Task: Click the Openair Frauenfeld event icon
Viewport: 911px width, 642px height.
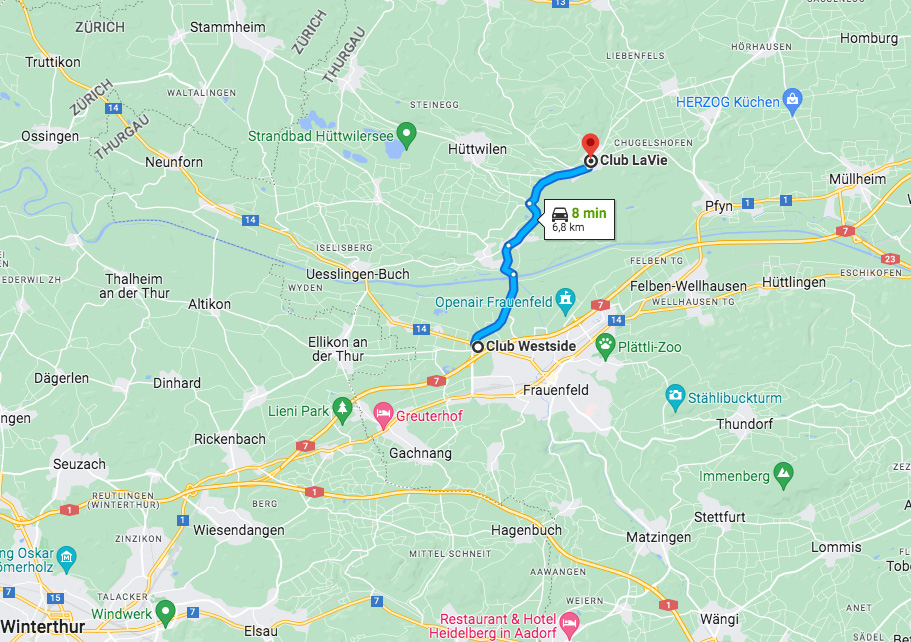Action: (565, 301)
